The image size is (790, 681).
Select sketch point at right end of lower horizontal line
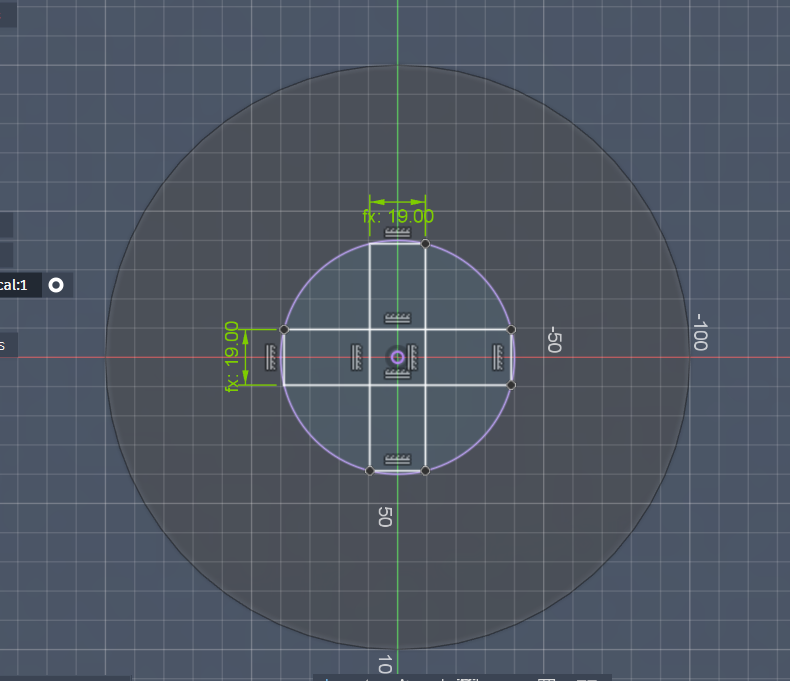tap(511, 385)
